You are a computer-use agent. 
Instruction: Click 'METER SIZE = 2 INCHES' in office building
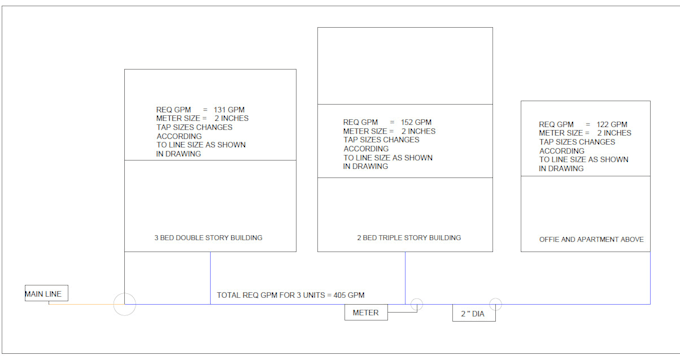(585, 133)
